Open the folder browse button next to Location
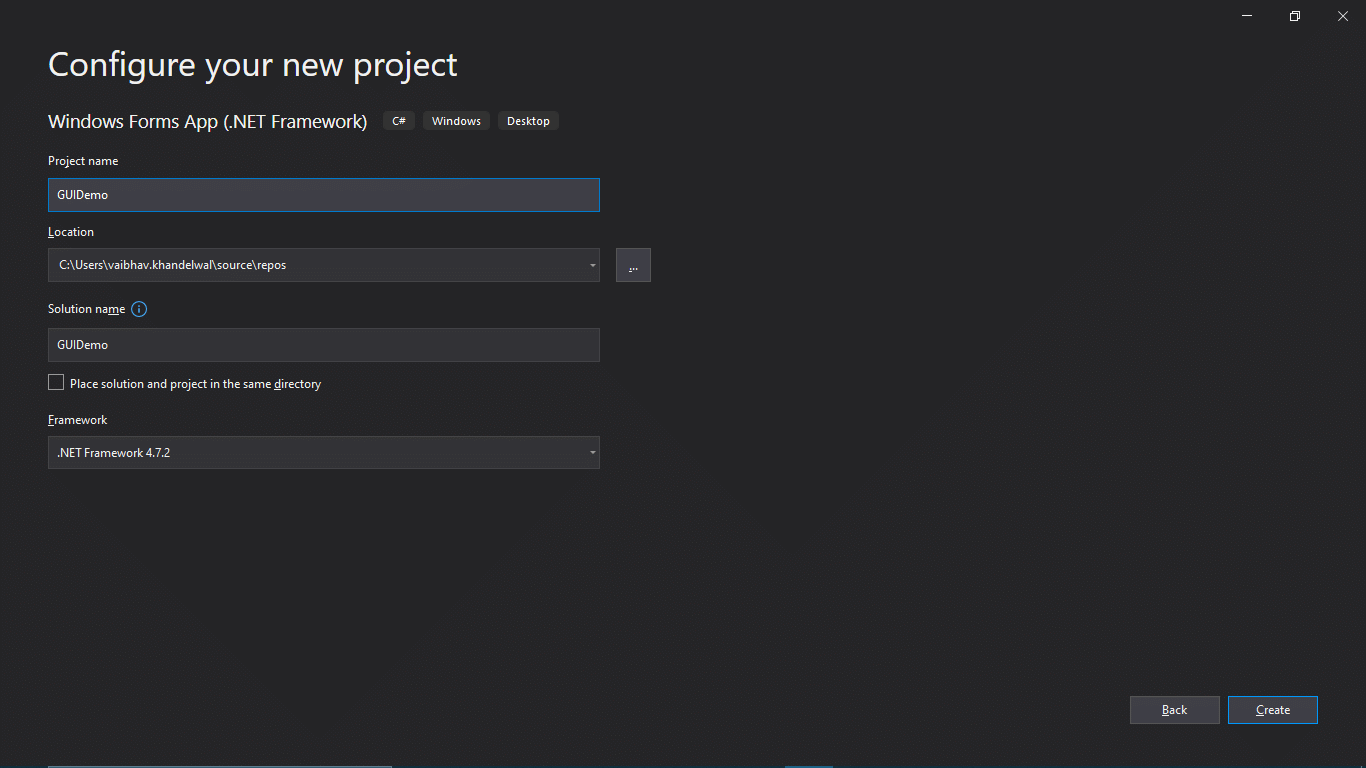This screenshot has height=768, width=1366. tap(633, 265)
